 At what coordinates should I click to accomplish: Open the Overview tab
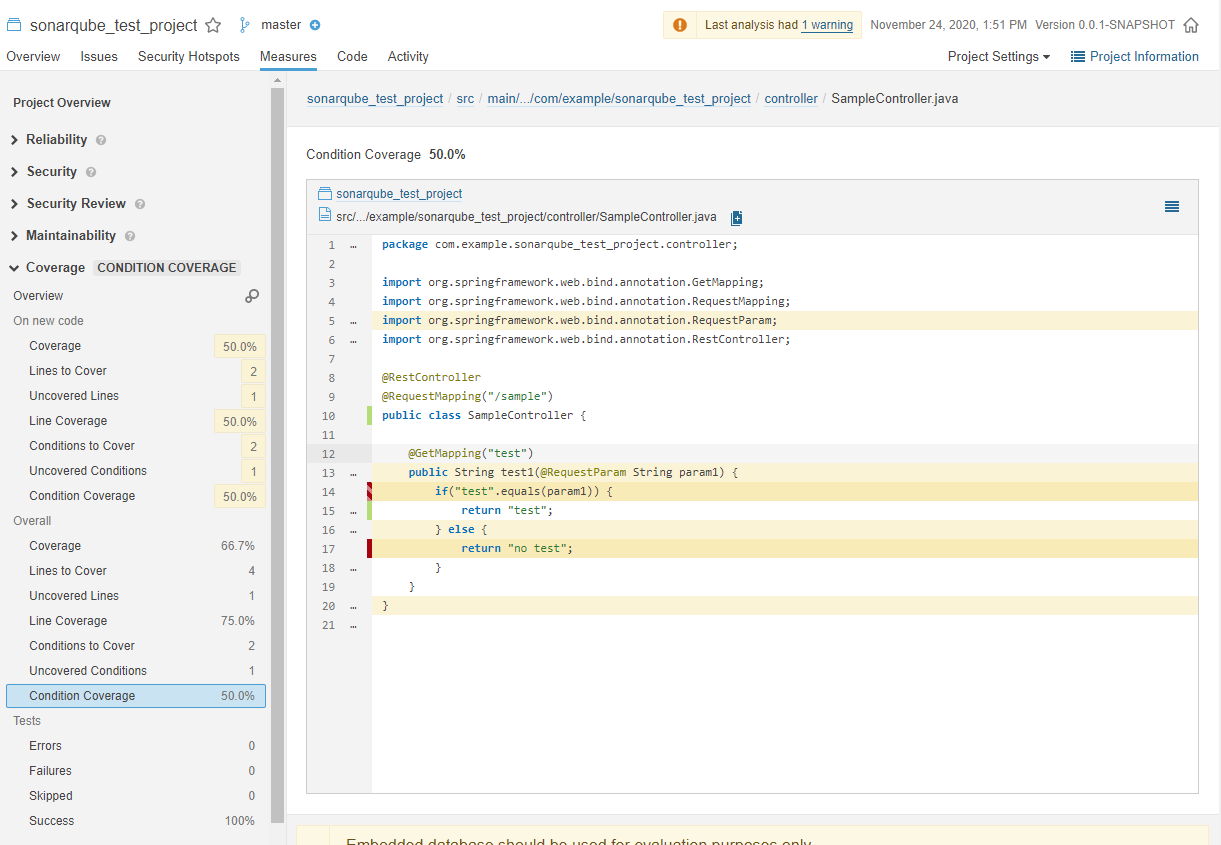click(x=33, y=57)
